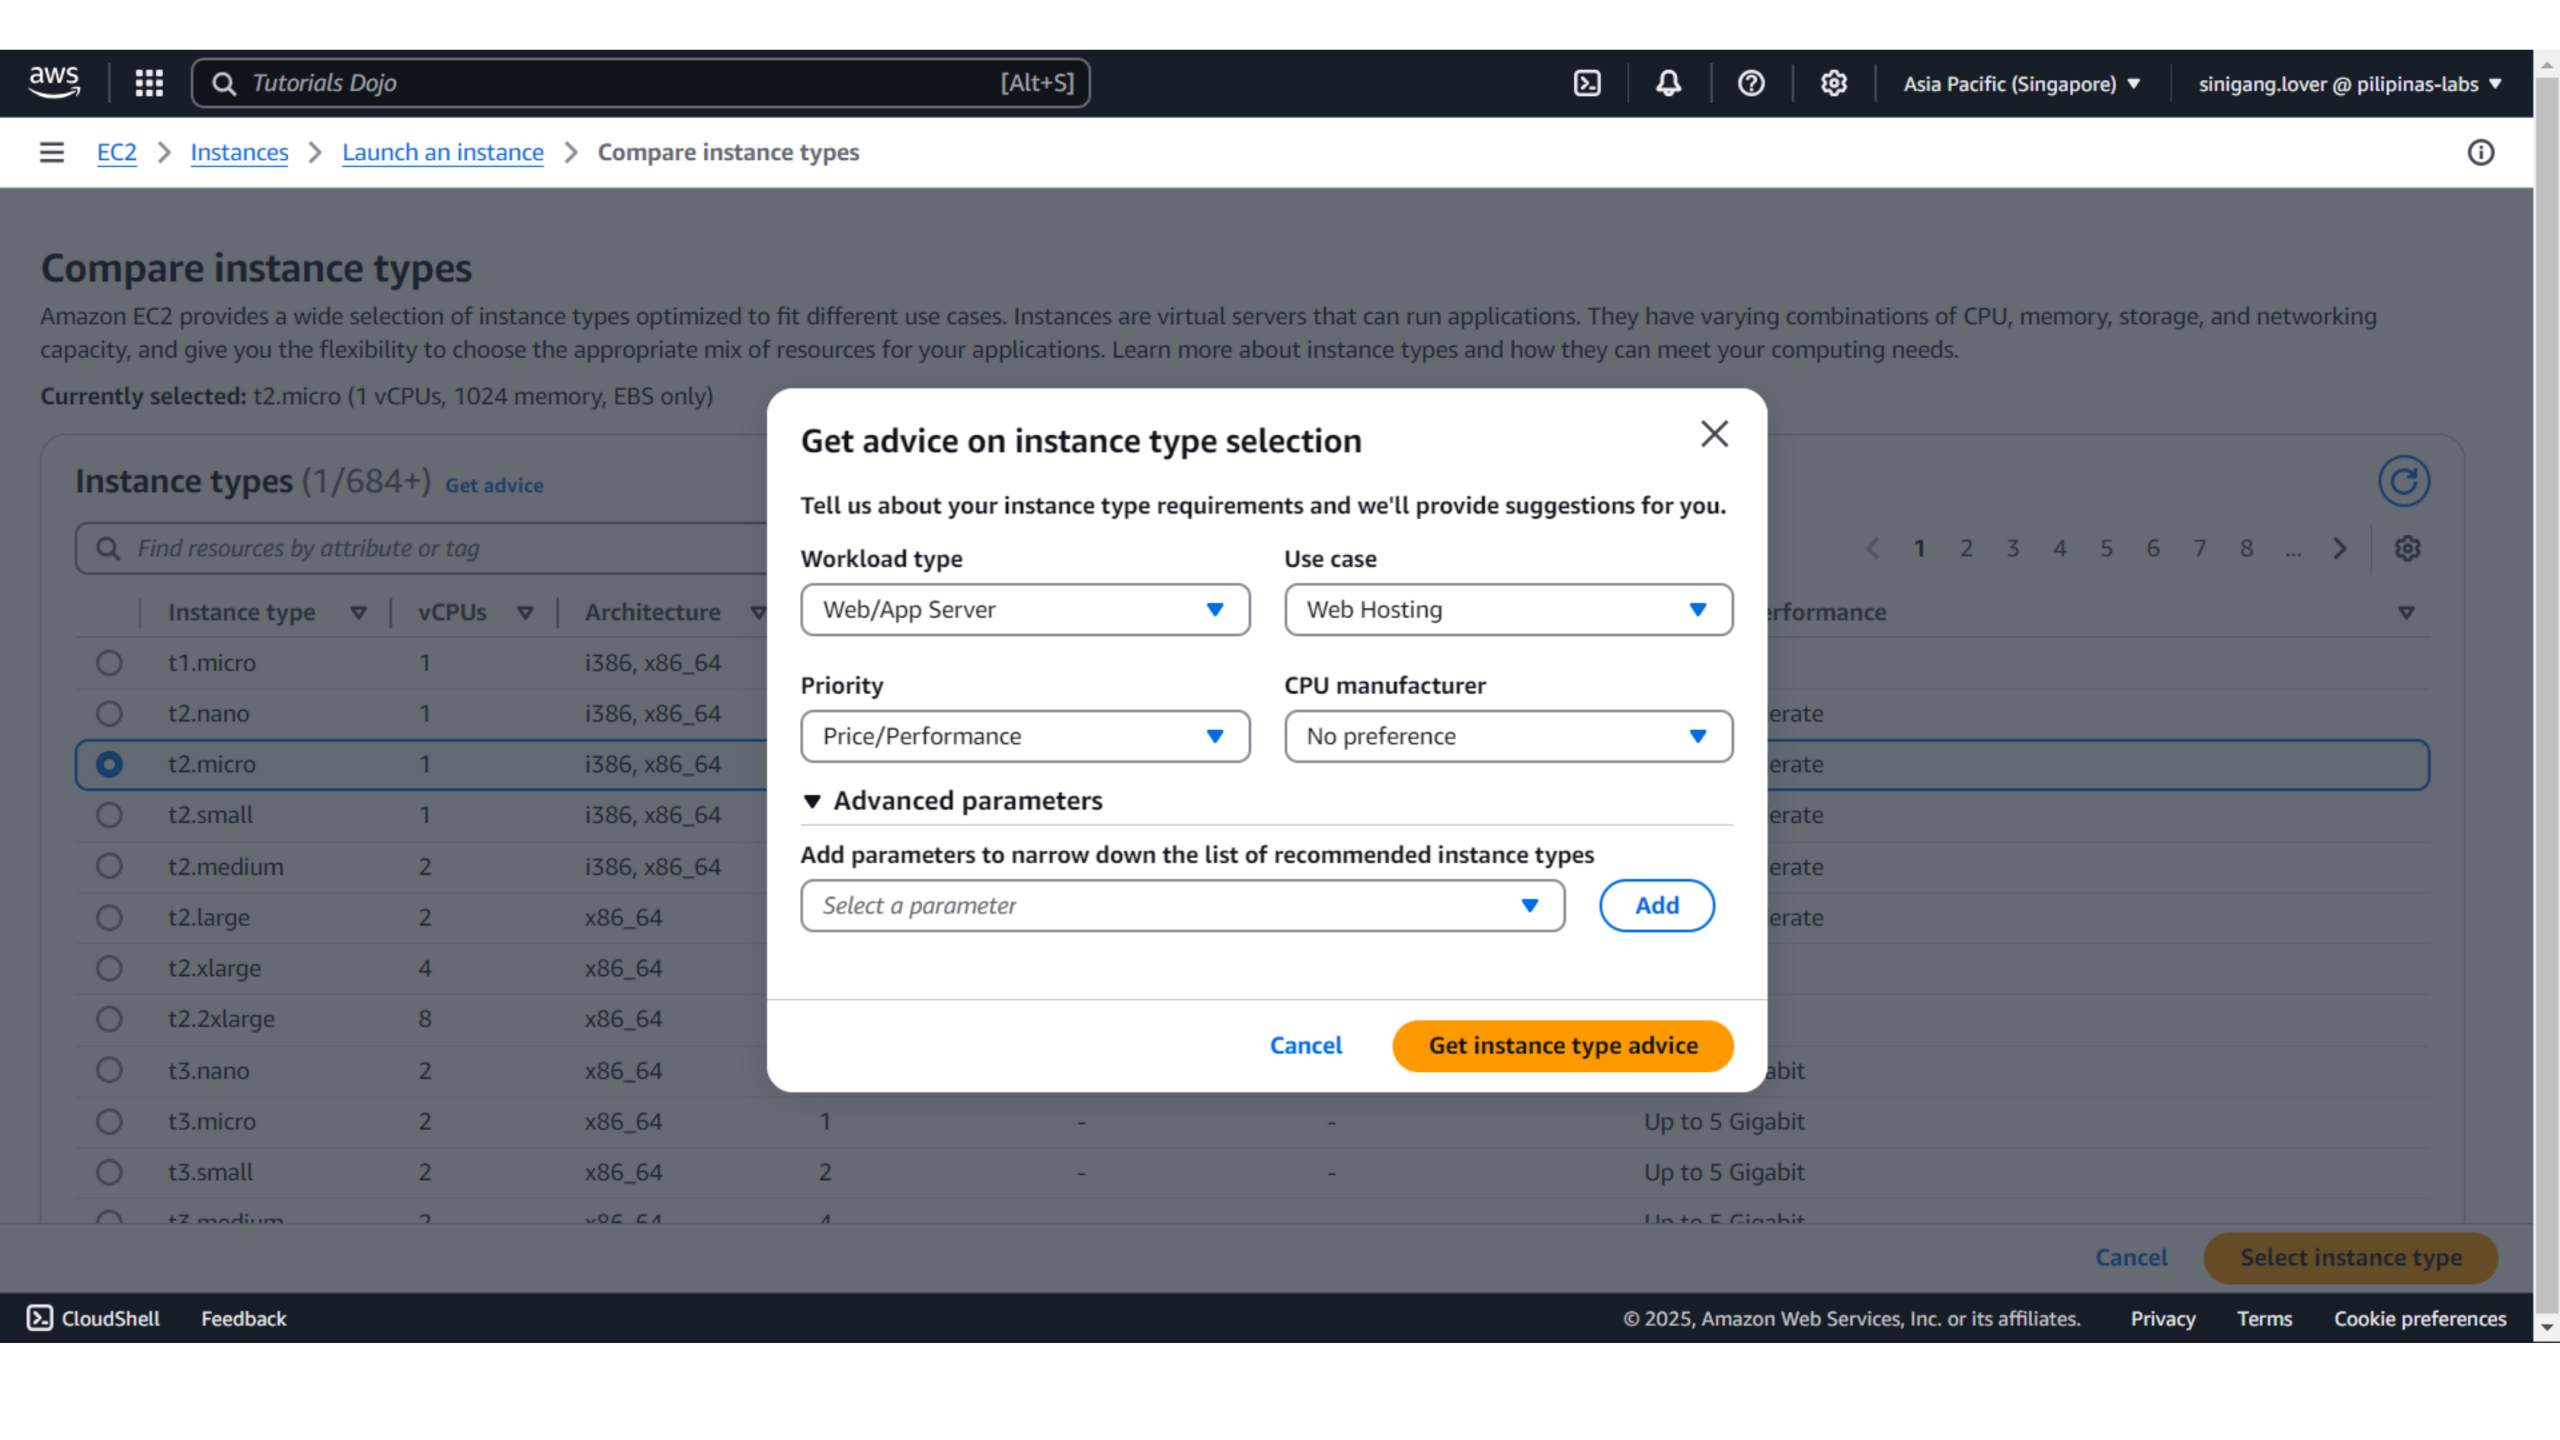Click the refresh instance types icon
This screenshot has height=1440, width=2560.
coord(2403,482)
